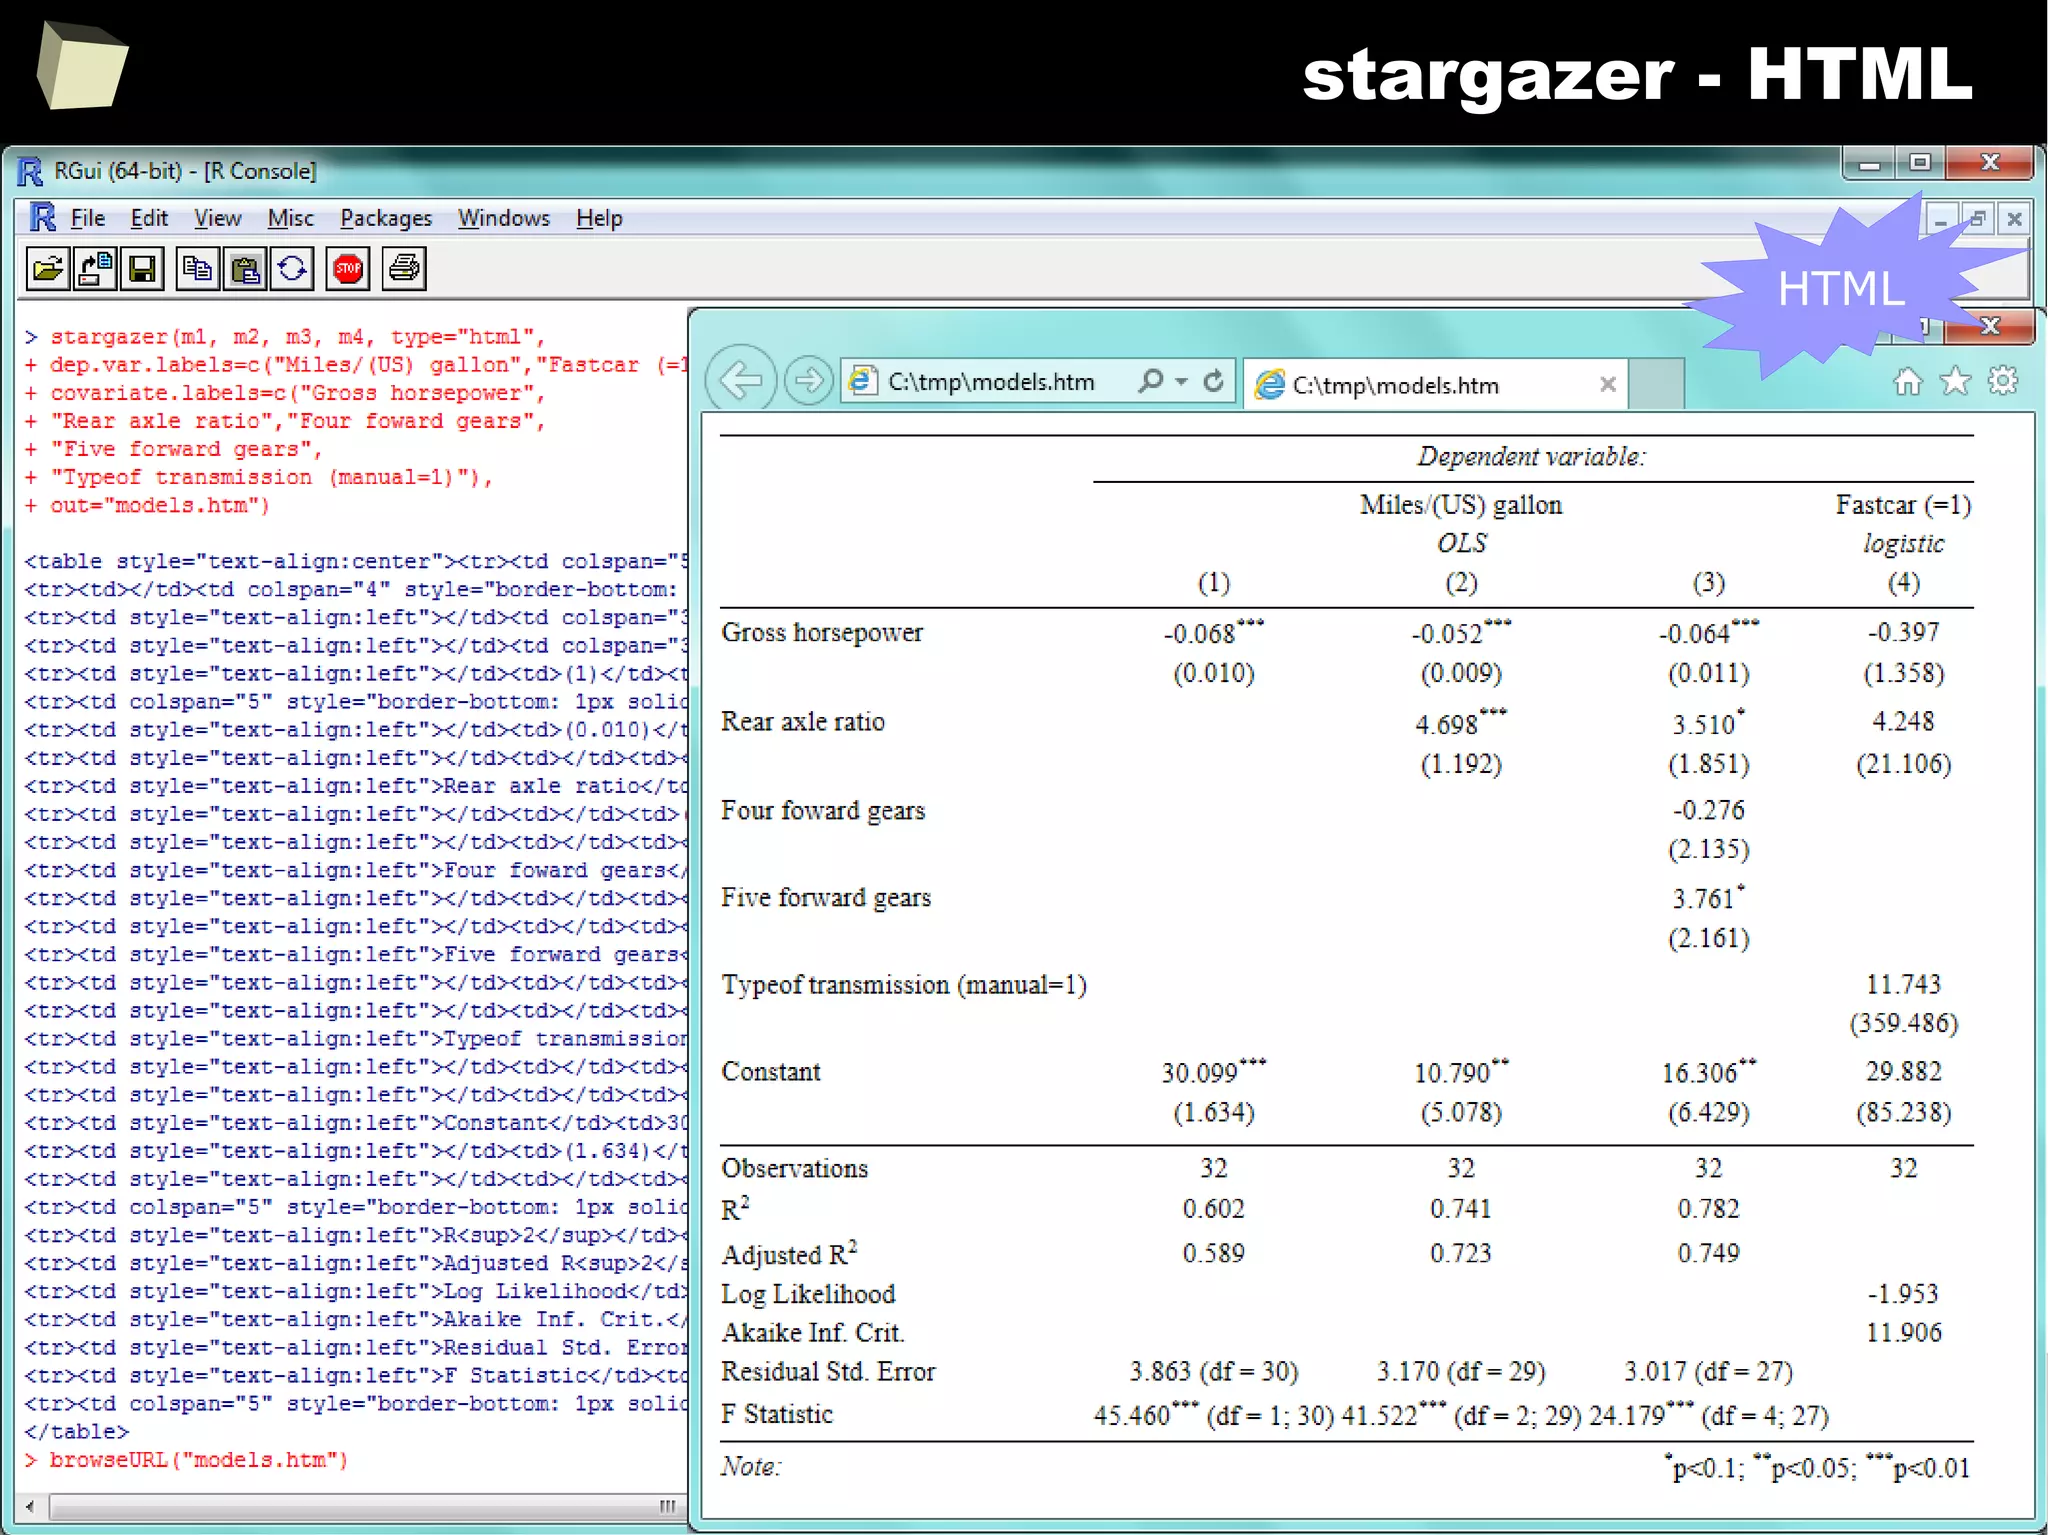
Task: Click the scrollbar left arrow in R Console
Action: [31, 1506]
